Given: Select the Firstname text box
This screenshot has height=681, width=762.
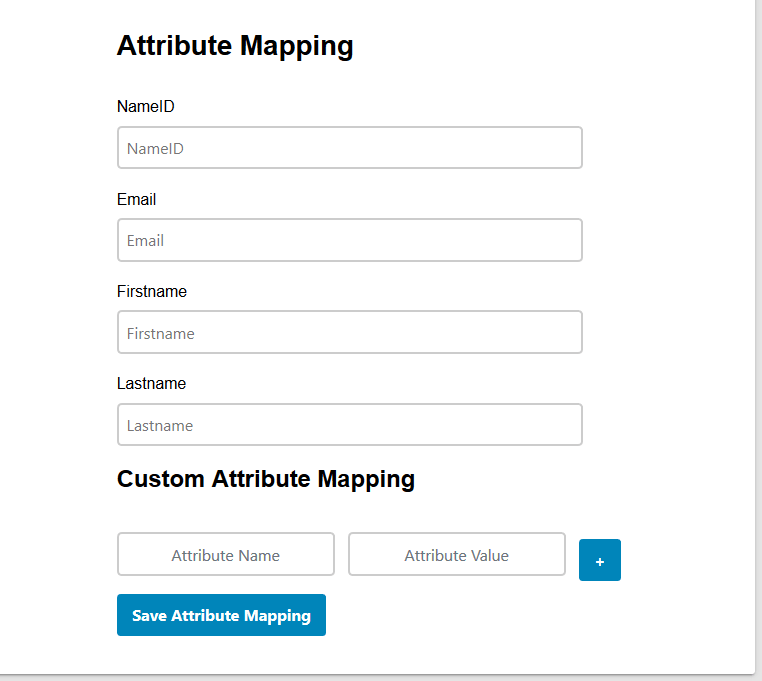Looking at the screenshot, I should coord(349,332).
